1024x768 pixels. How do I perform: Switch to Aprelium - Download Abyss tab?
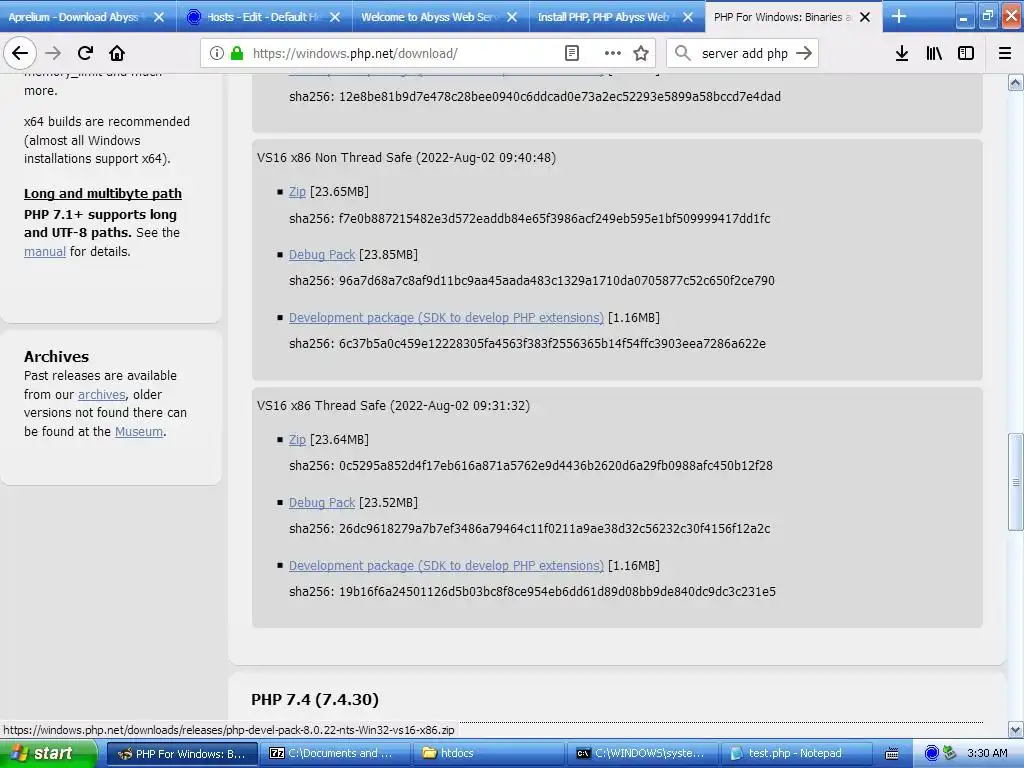tap(88, 17)
